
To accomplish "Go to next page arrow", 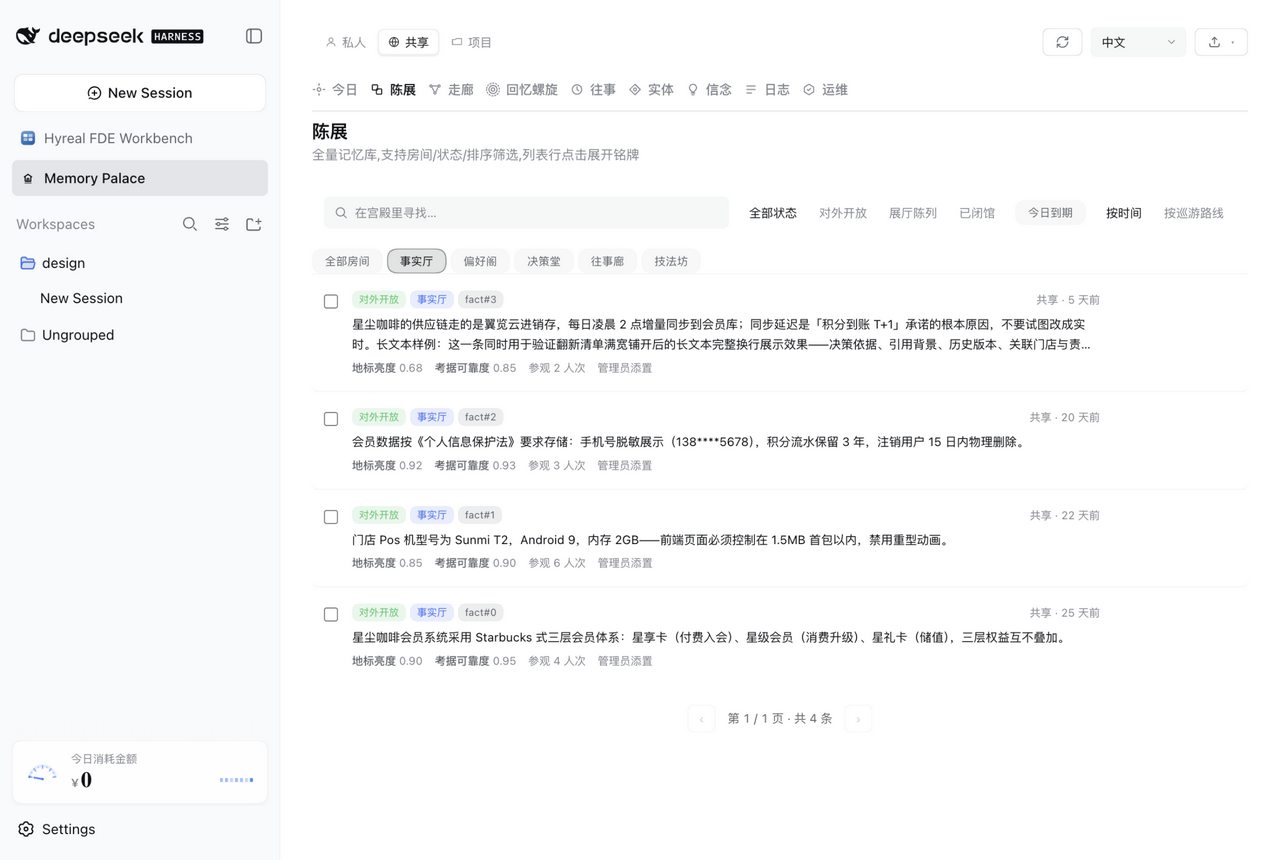I will tap(858, 719).
